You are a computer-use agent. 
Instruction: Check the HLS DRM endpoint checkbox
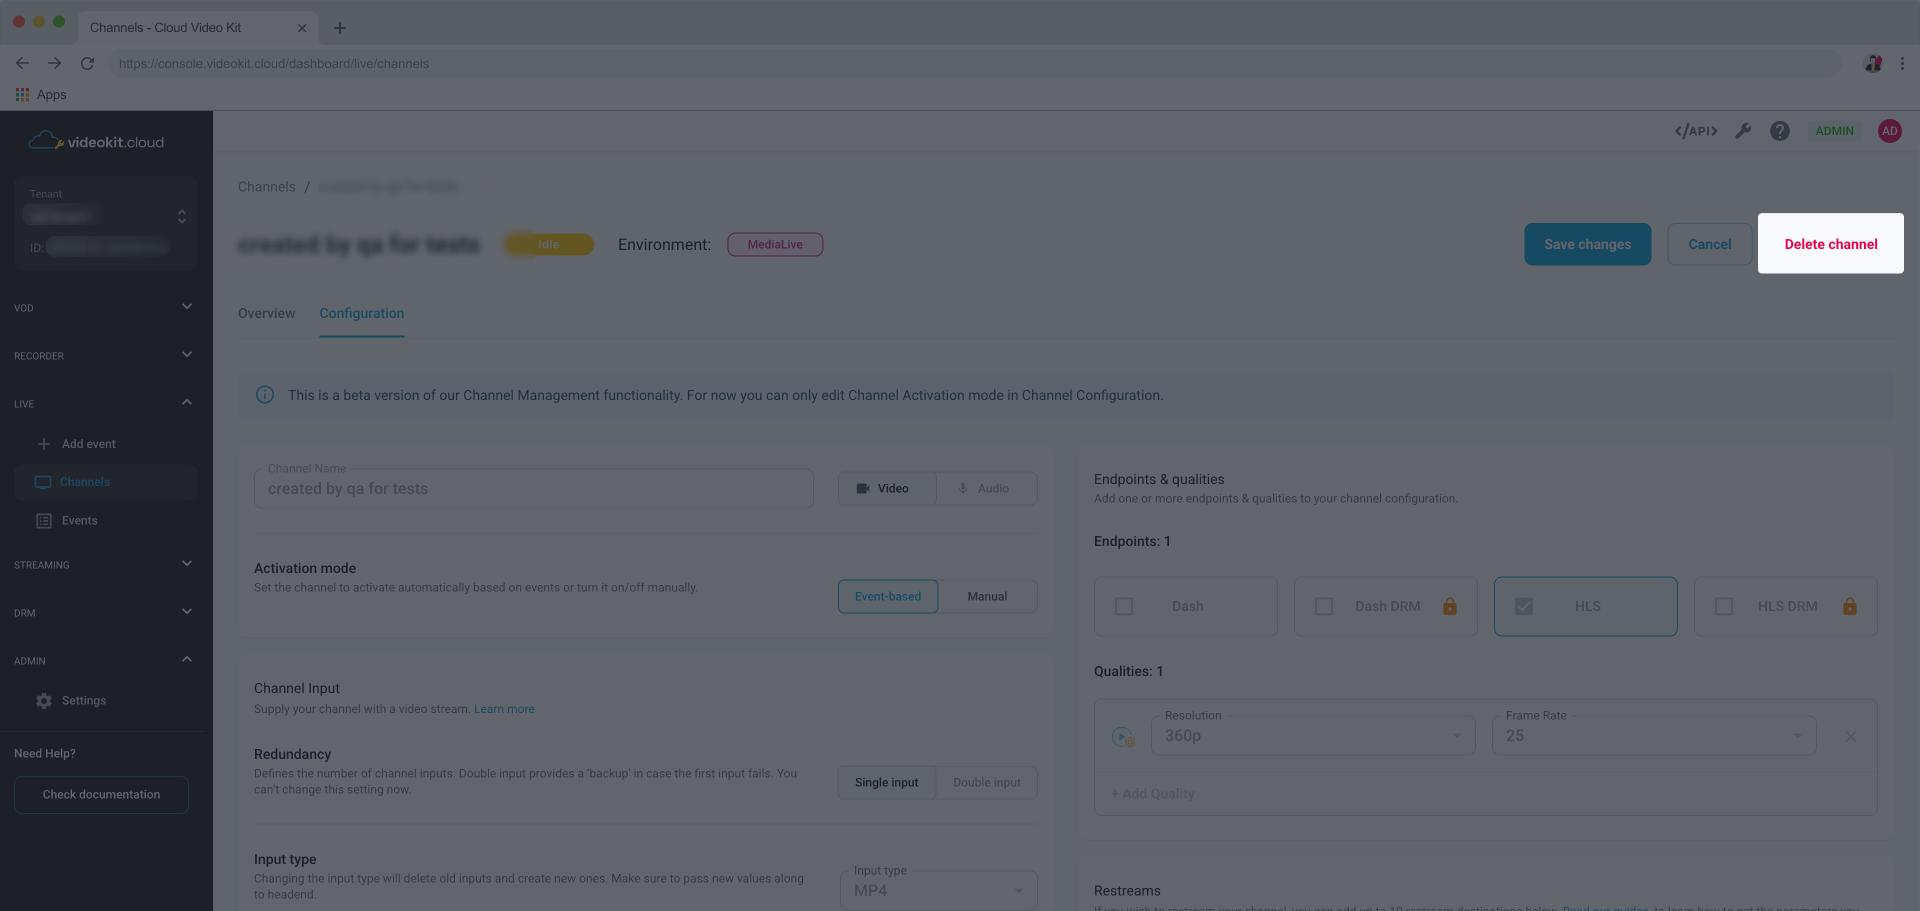1724,606
